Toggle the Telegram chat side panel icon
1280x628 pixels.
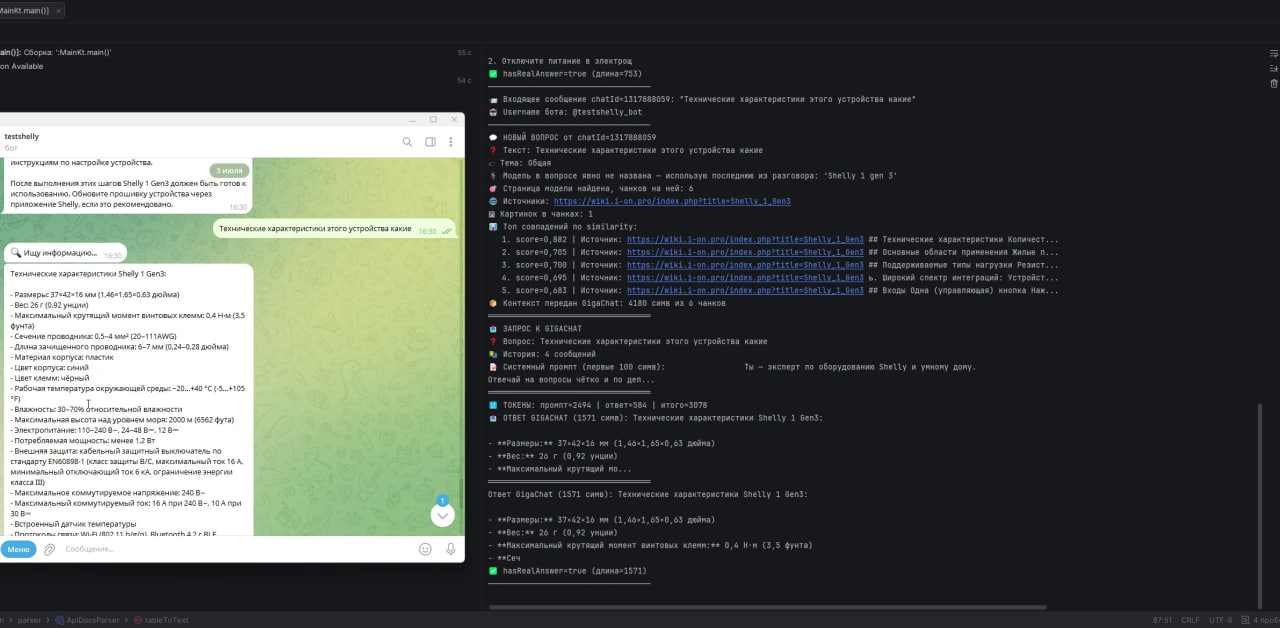point(431,142)
